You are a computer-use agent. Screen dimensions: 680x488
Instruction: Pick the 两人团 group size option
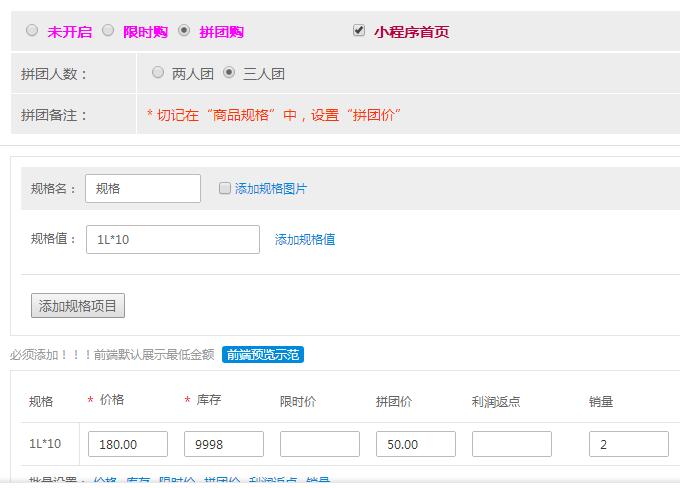158,73
